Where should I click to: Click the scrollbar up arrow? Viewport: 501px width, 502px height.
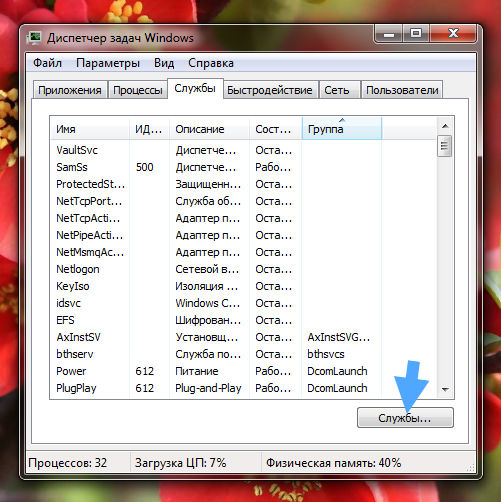click(445, 126)
